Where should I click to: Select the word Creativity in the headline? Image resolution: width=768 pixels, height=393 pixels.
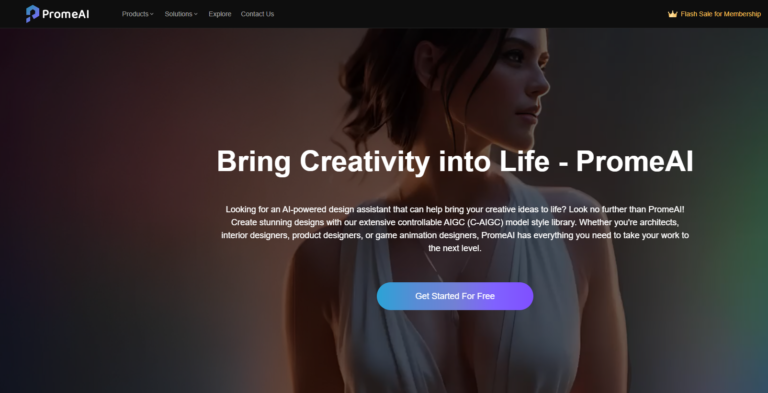coord(364,161)
